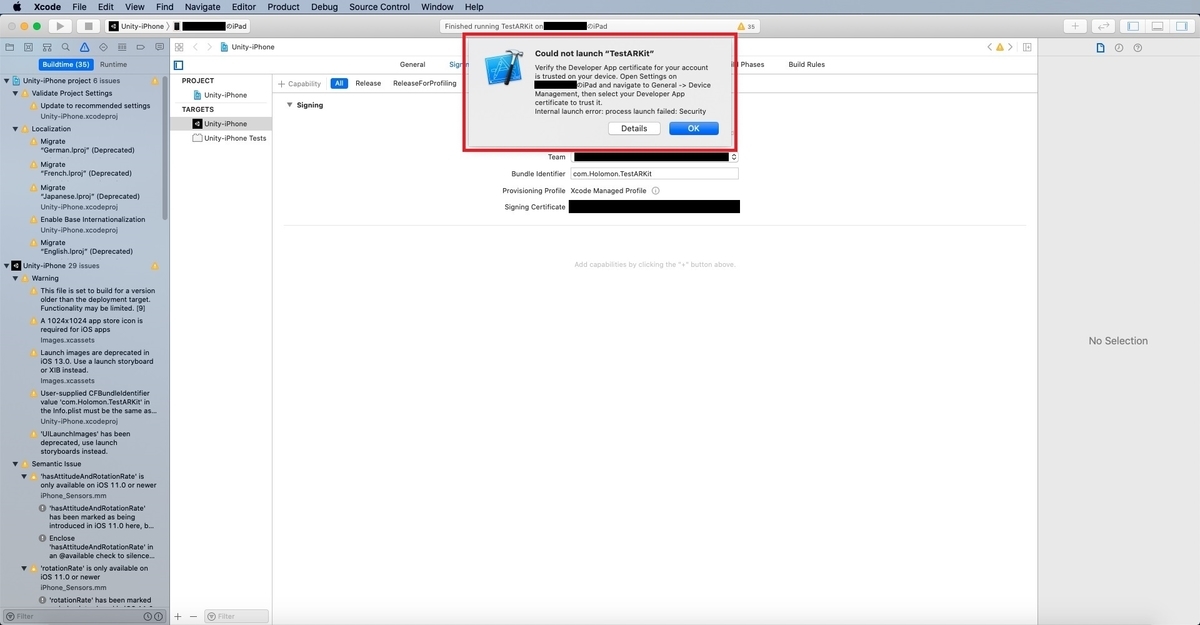Toggle recent-issues clock filter in navigator
The width and height of the screenshot is (1200, 625).
[148, 616]
